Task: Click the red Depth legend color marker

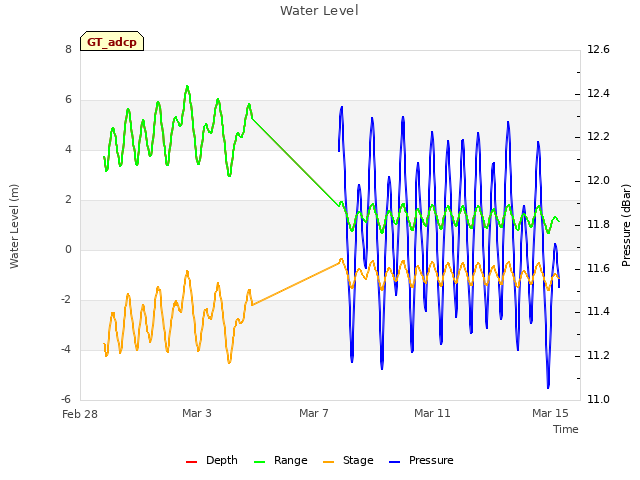Action: [x=191, y=462]
